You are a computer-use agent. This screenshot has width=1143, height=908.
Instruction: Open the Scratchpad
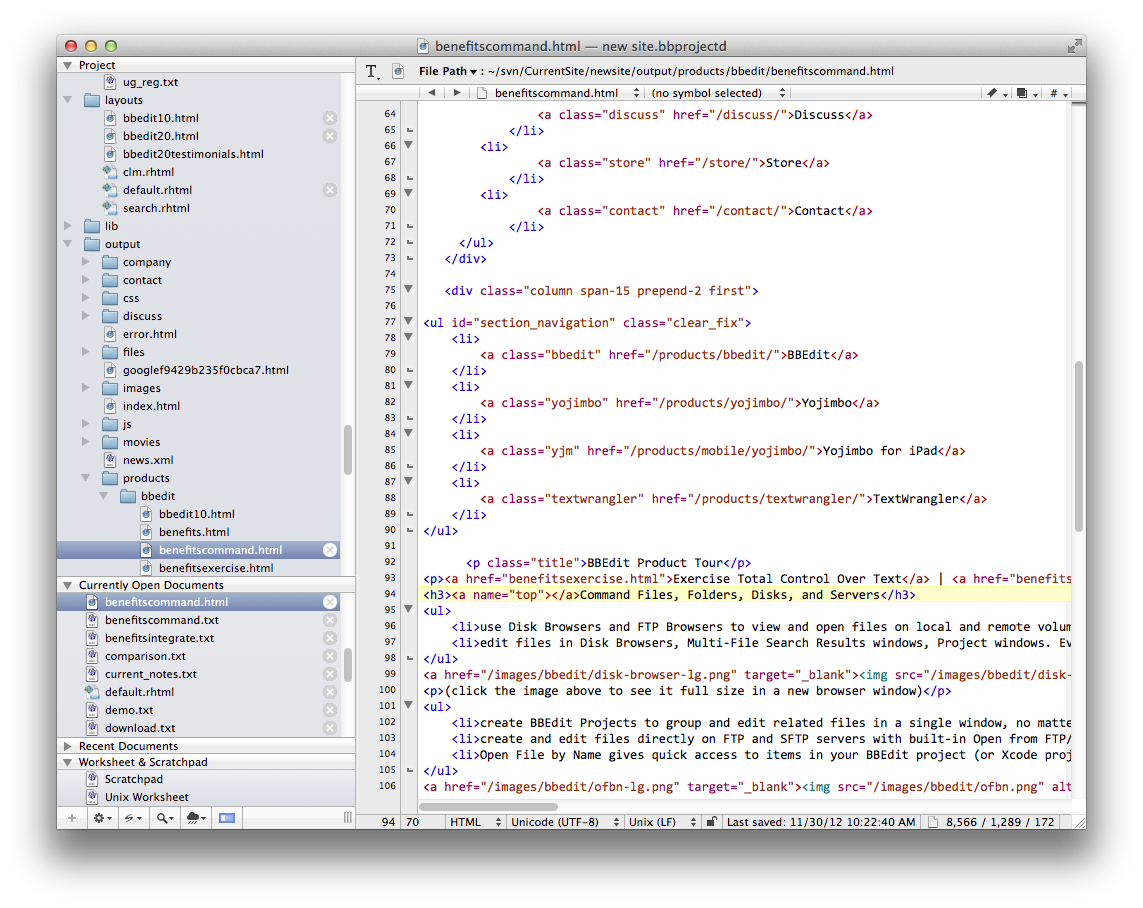[x=133, y=779]
